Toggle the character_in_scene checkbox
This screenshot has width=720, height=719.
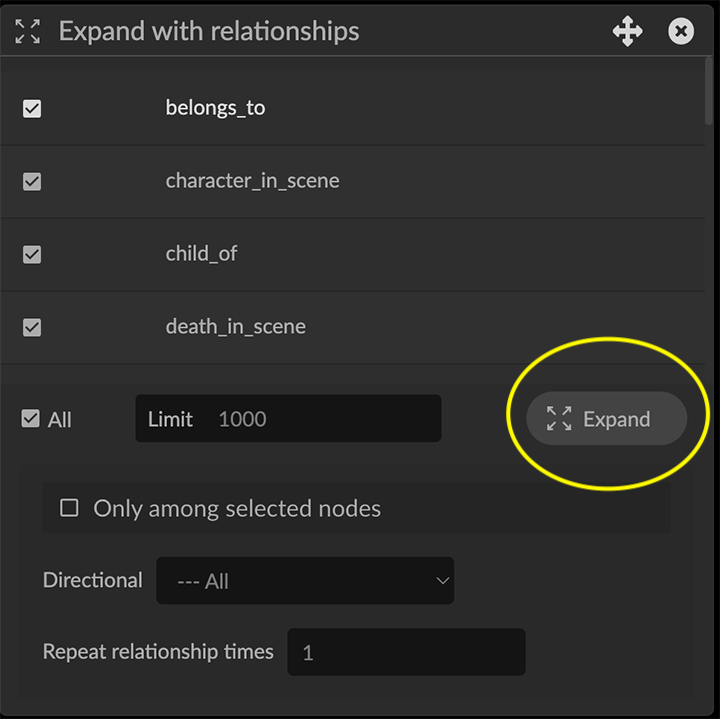tap(32, 181)
